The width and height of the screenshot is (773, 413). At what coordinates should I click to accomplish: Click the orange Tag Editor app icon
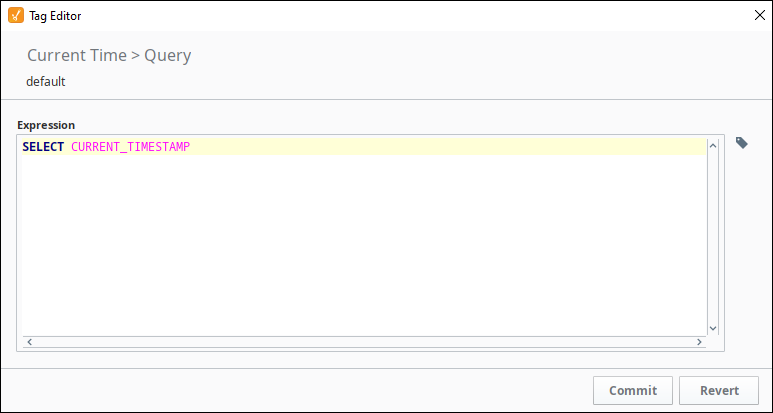(16, 15)
